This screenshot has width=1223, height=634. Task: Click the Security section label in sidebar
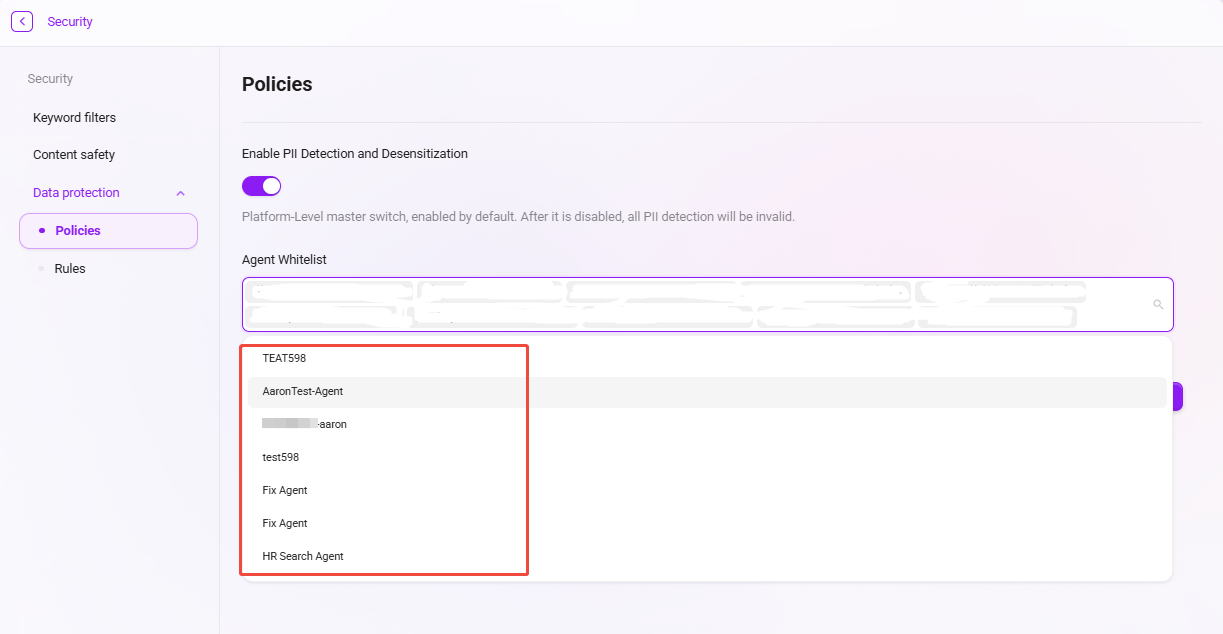pyautogui.click(x=50, y=79)
